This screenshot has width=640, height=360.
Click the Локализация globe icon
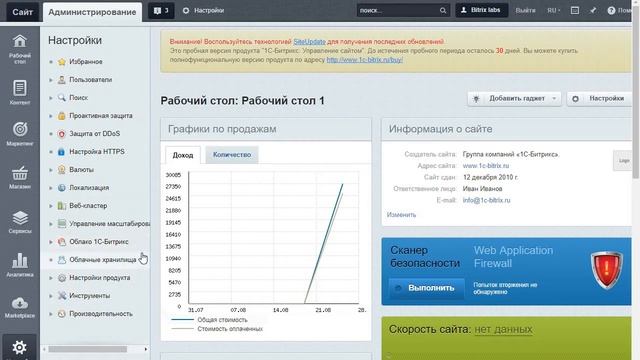coord(62,188)
